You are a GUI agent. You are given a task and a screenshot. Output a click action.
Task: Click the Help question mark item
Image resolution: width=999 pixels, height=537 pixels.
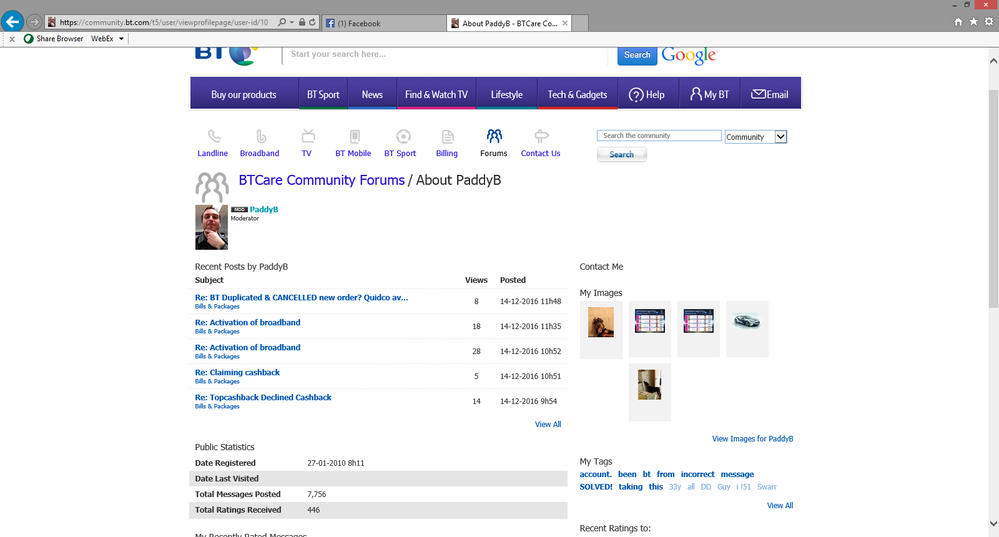tap(647, 94)
